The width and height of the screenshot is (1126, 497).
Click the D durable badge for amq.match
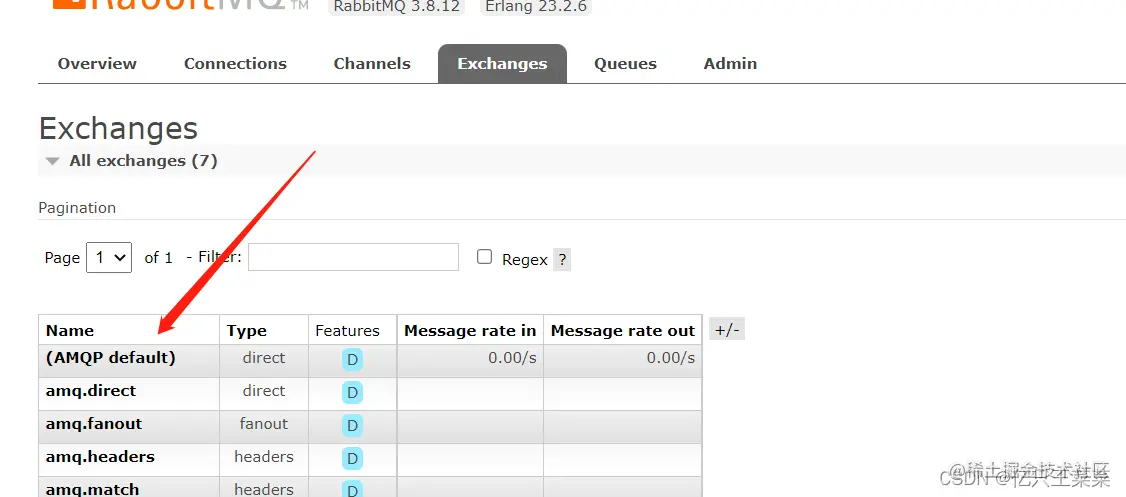[352, 490]
